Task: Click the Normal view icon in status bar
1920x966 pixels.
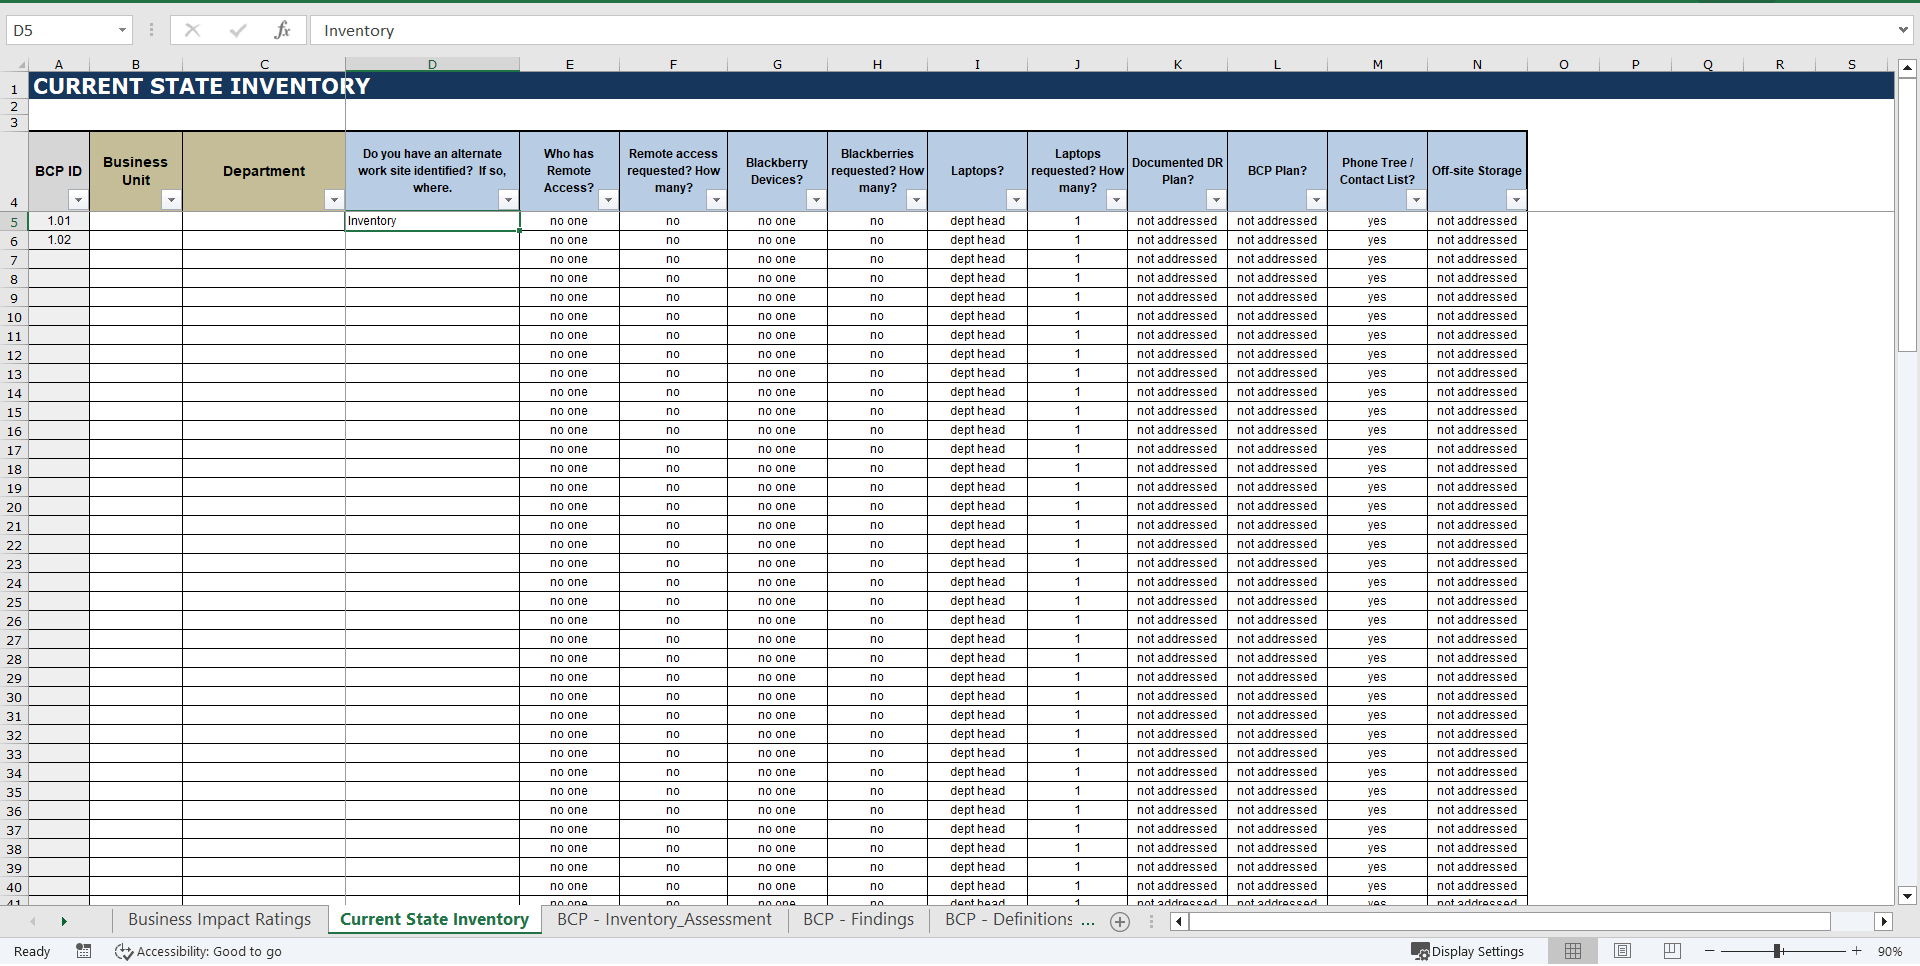Action: 1573,951
